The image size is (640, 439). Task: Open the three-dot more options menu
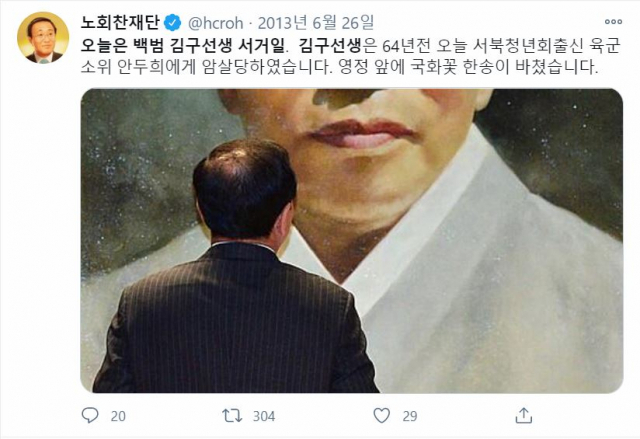tap(613, 22)
